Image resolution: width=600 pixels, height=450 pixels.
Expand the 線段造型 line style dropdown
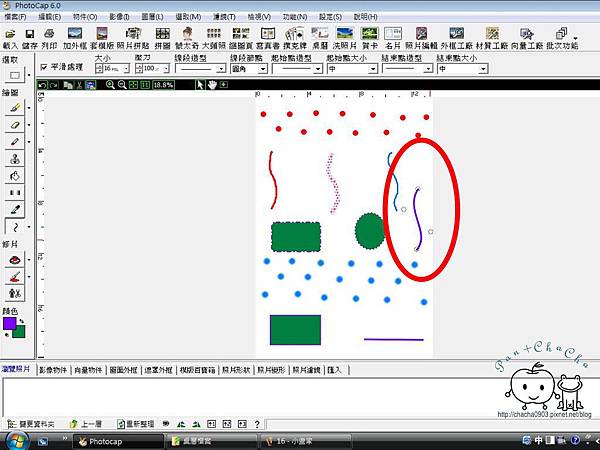221,69
